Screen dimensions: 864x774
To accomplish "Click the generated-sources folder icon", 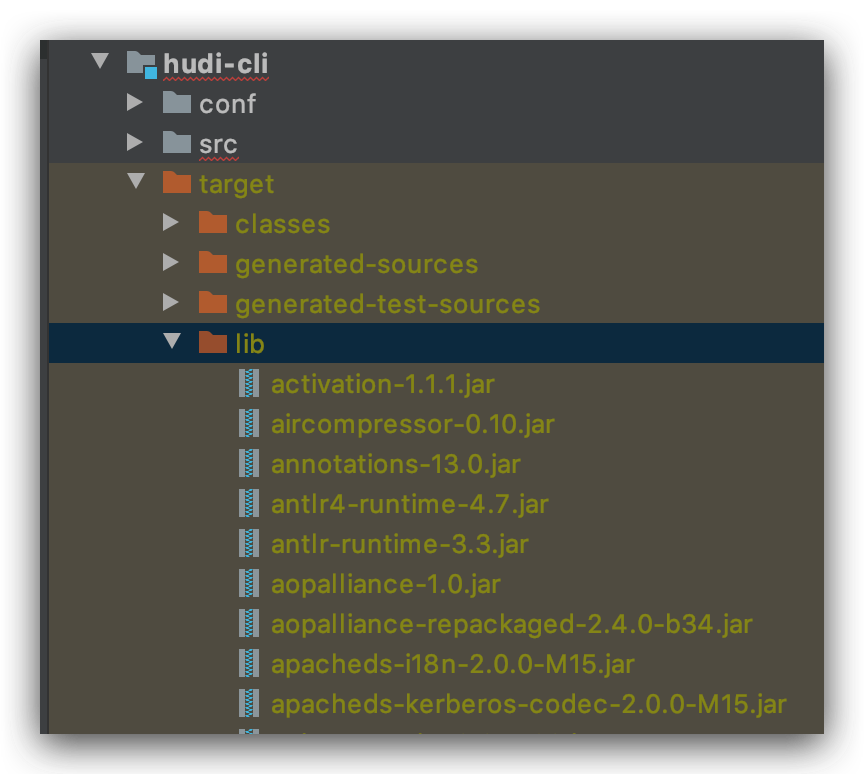I will (213, 263).
